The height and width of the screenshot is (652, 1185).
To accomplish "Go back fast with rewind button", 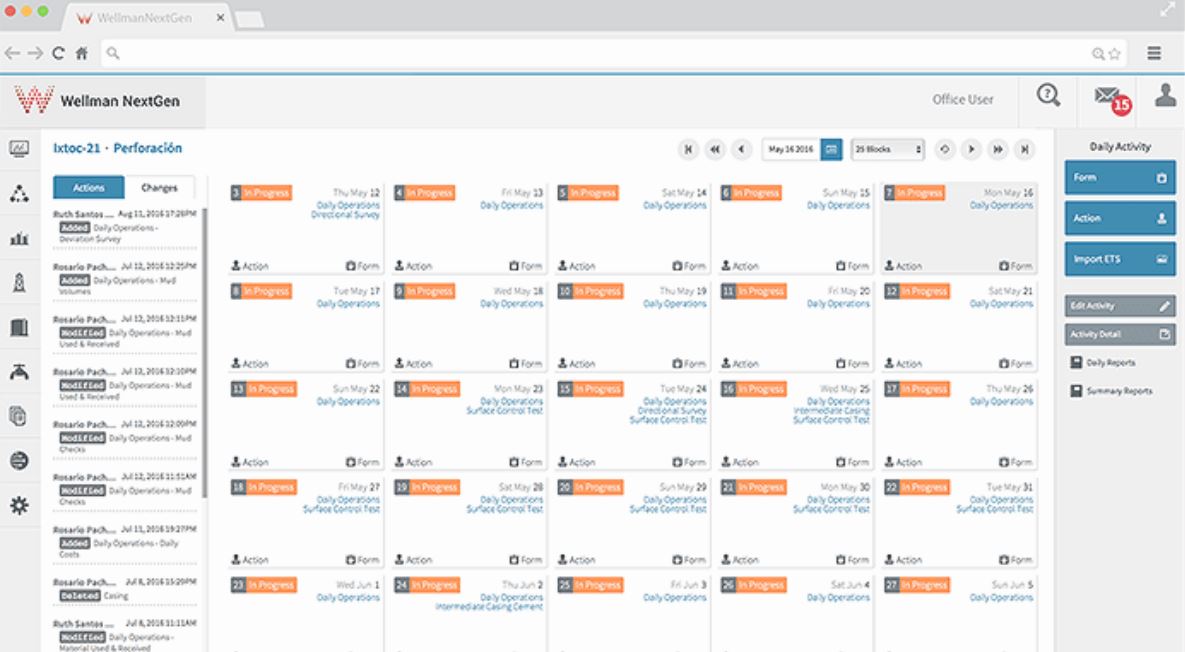I will (714, 150).
